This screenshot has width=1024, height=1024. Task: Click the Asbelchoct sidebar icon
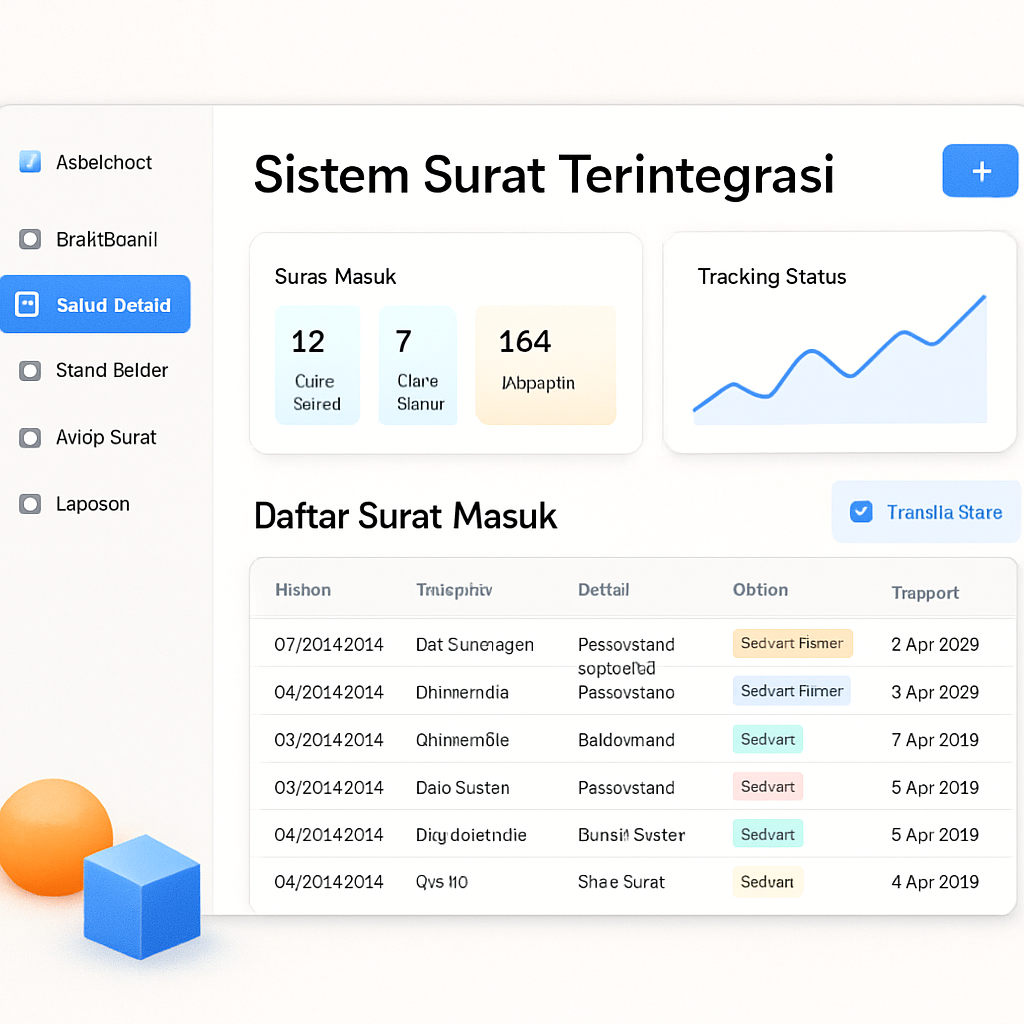pyautogui.click(x=30, y=161)
